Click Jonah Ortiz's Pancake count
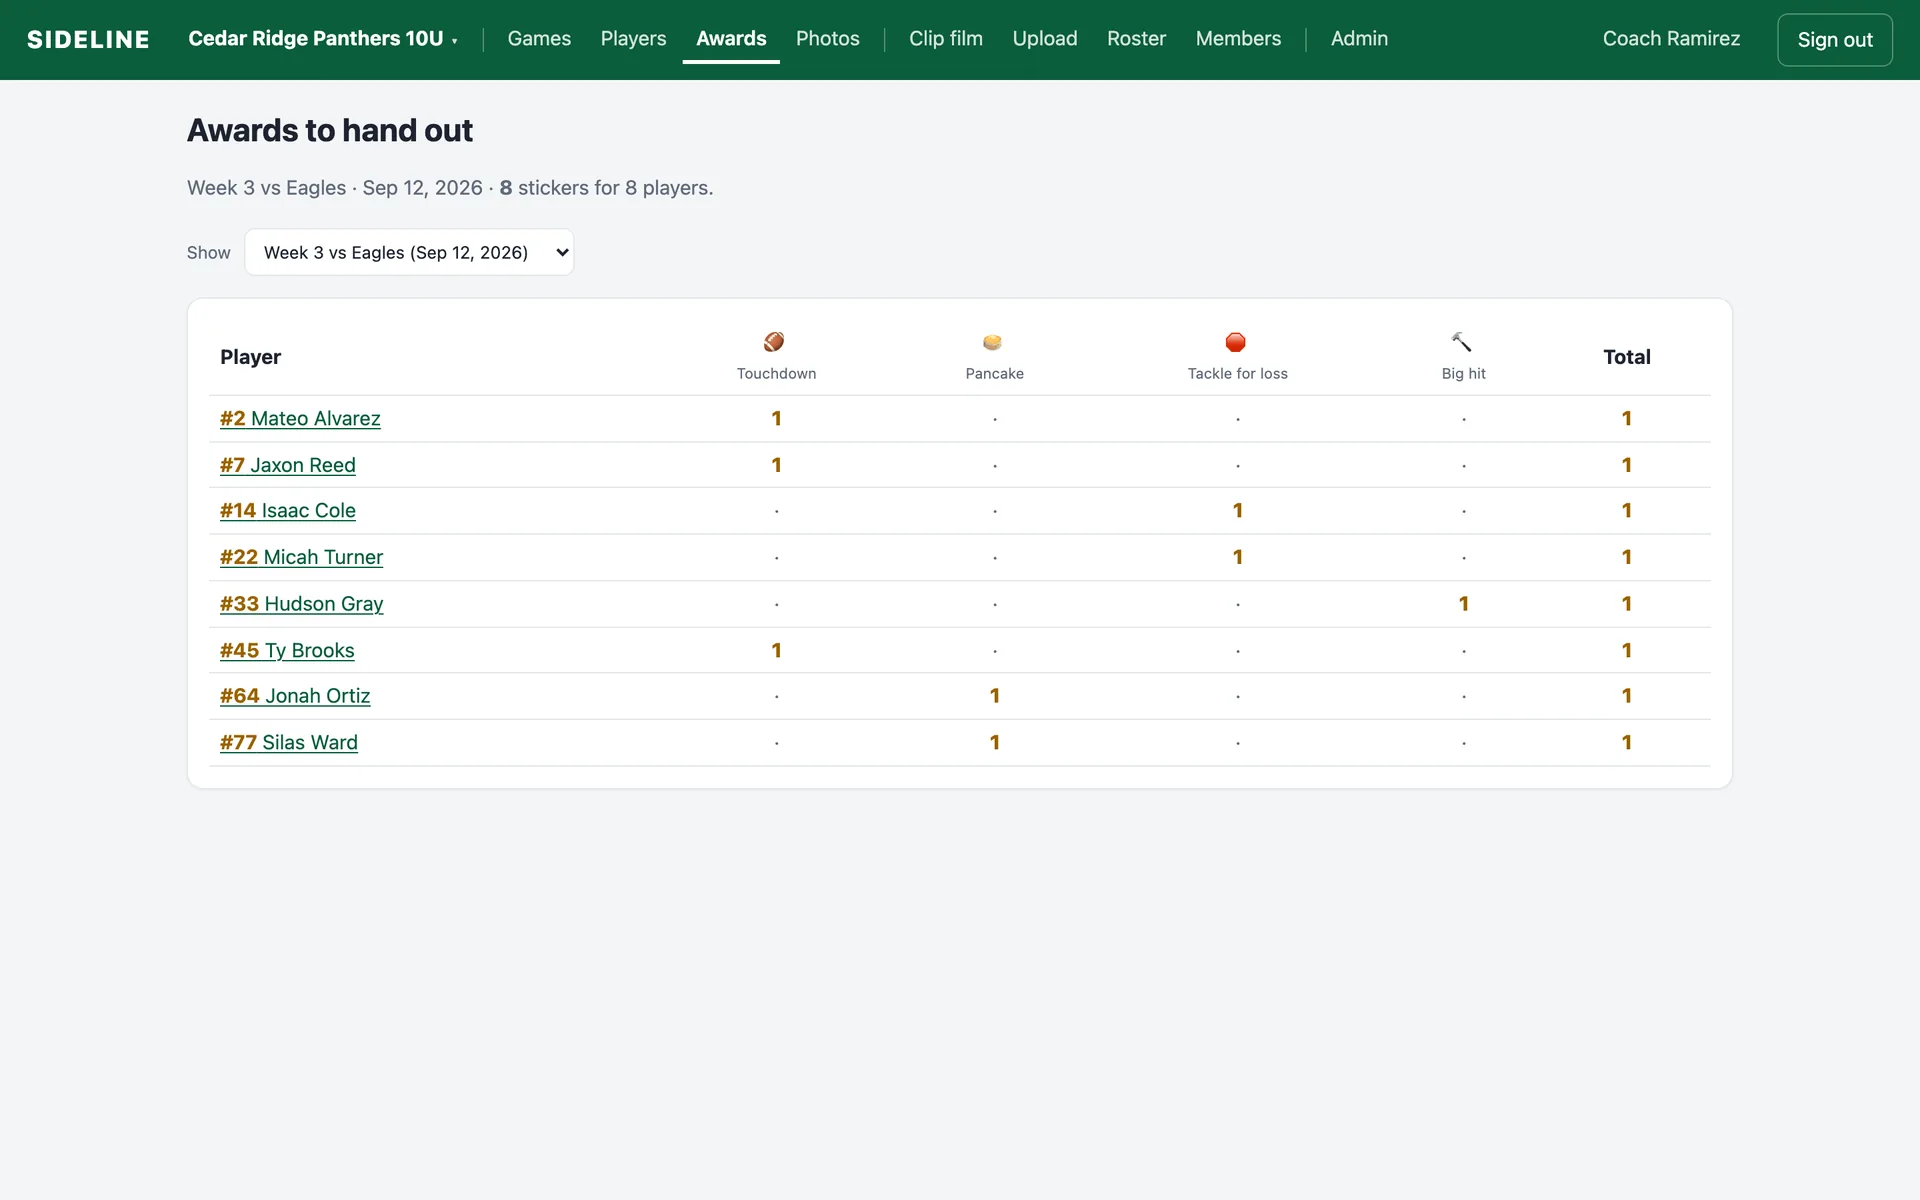 pos(995,696)
